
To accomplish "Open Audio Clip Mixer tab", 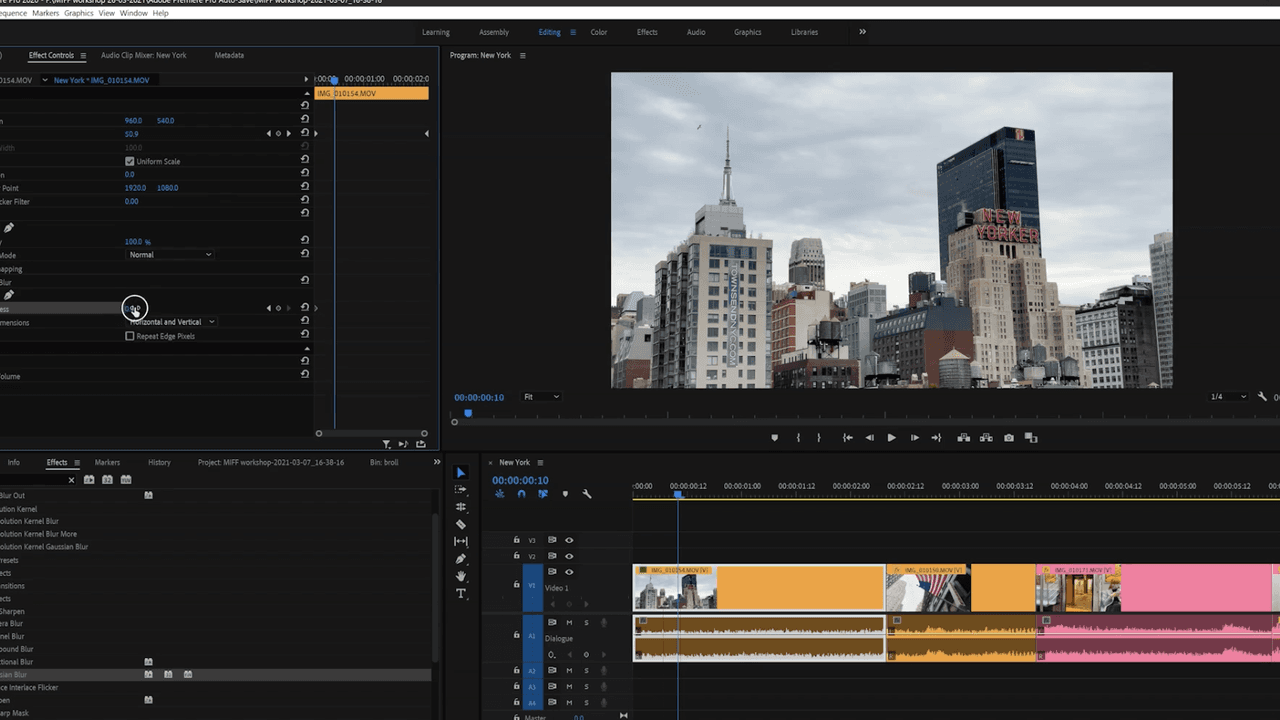I will (143, 55).
